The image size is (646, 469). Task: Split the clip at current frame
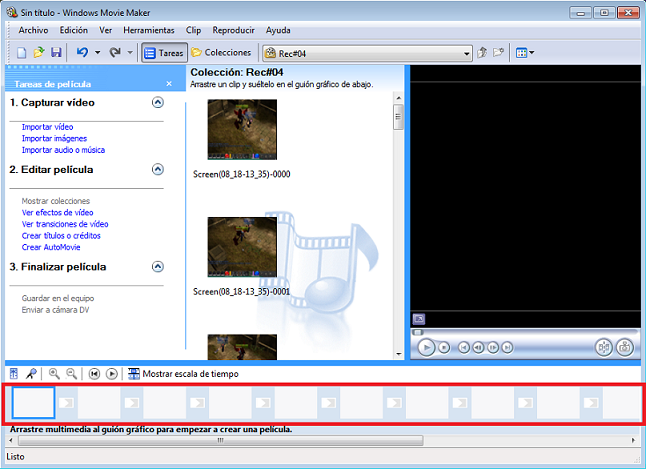(x=604, y=348)
